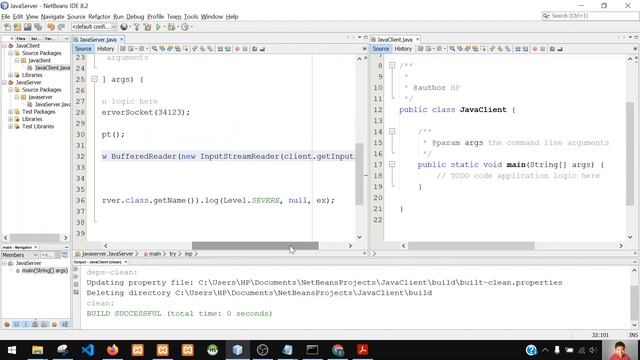The width and height of the screenshot is (640, 360).
Task: Toggle History view in JavaClient editor
Action: click(x=403, y=49)
